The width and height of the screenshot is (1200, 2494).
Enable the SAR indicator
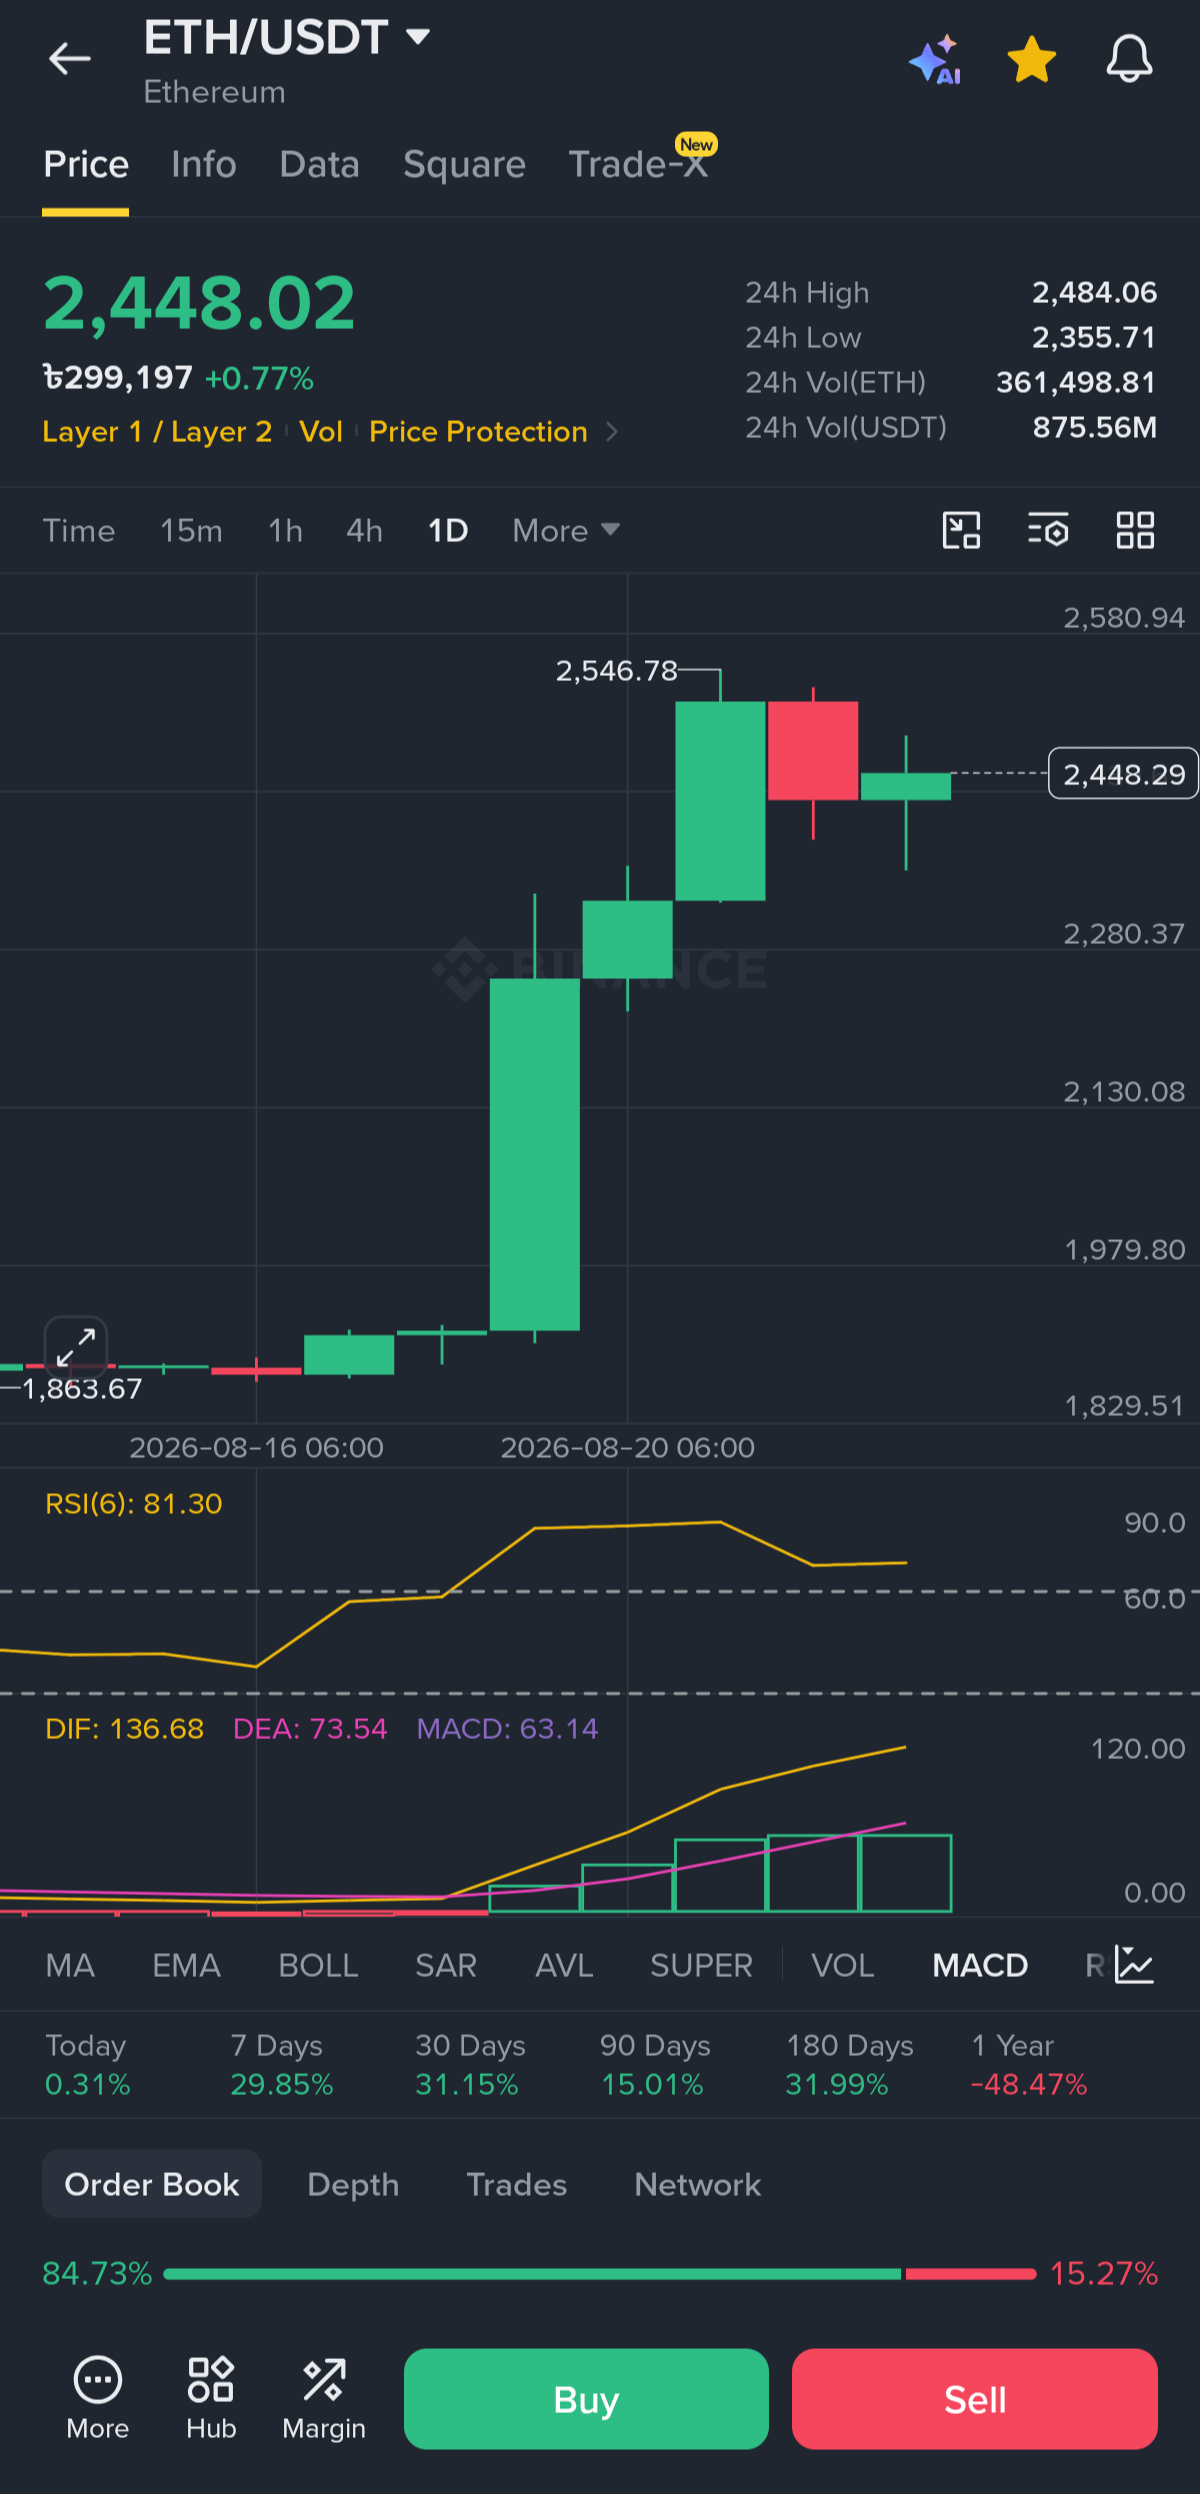pyautogui.click(x=446, y=1966)
